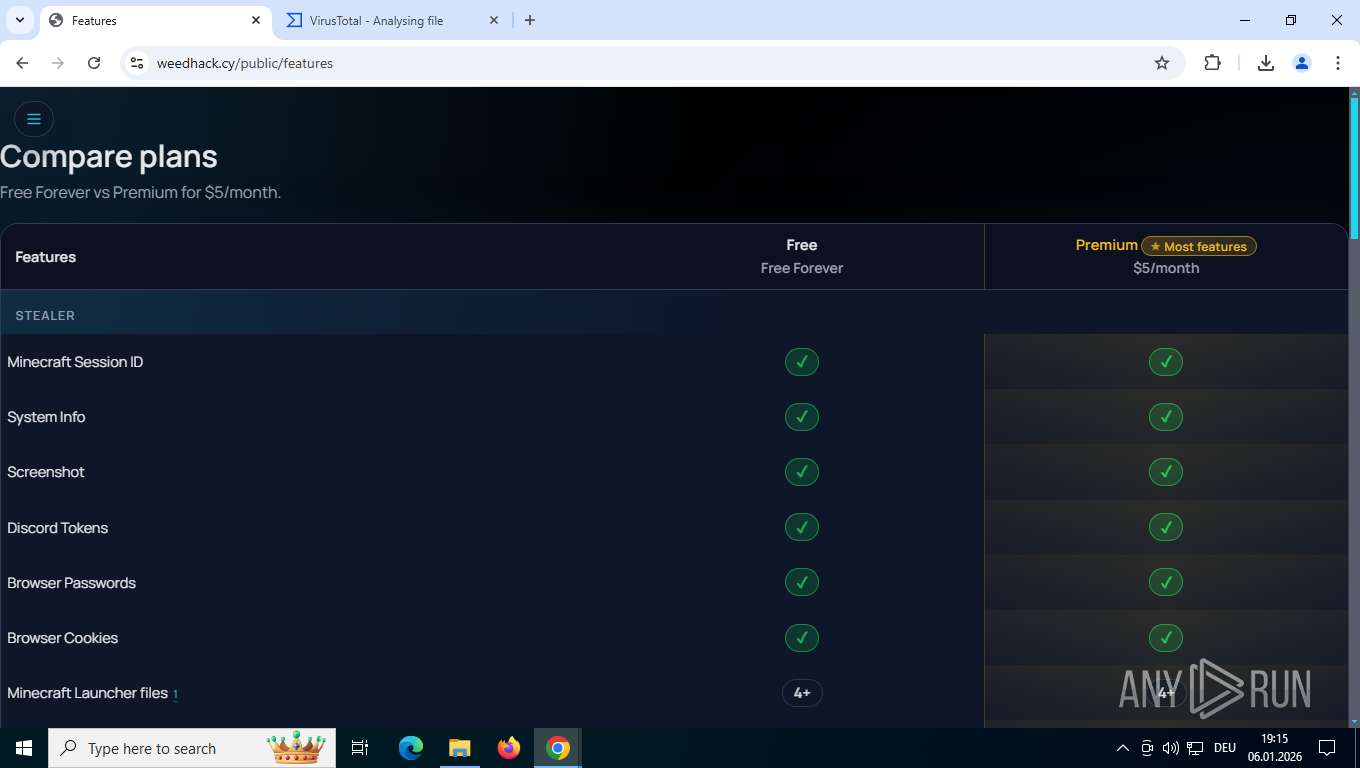This screenshot has height=768, width=1360.
Task: Open Chrome's three-dot menu
Action: 1338,63
